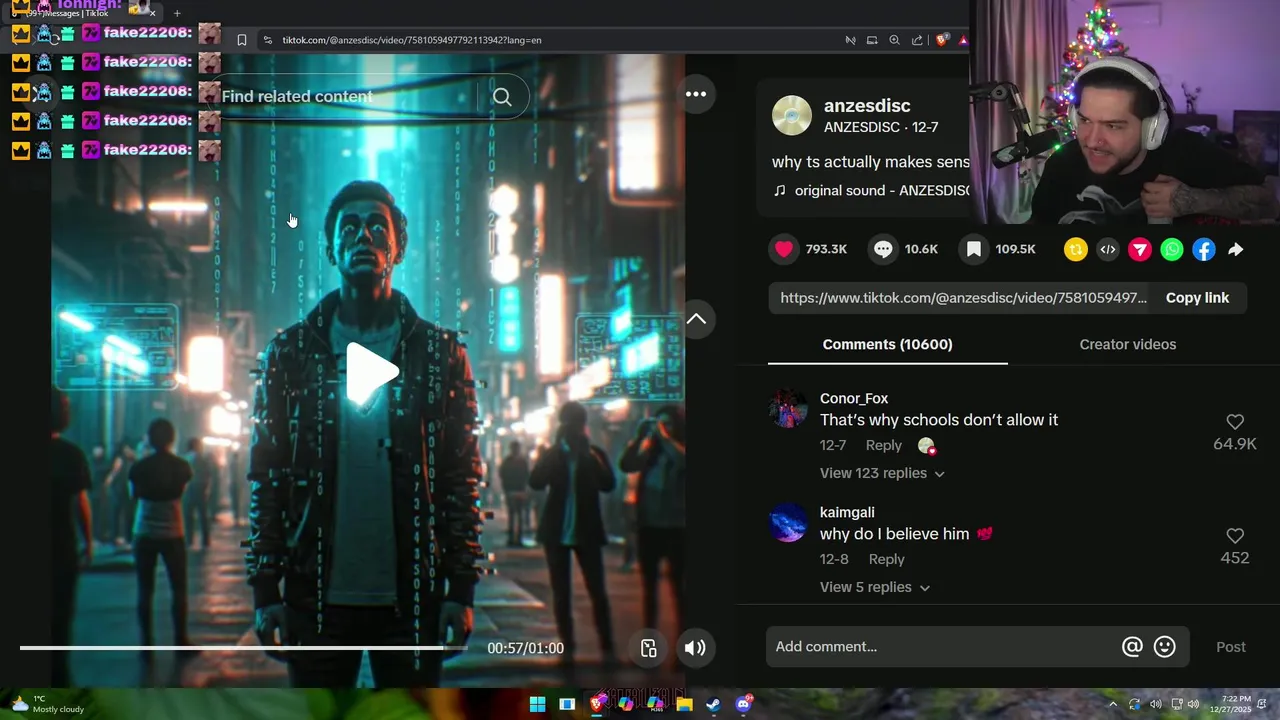The image size is (1280, 720).
Task: Switch to Comments (10600) tab
Action: (887, 344)
